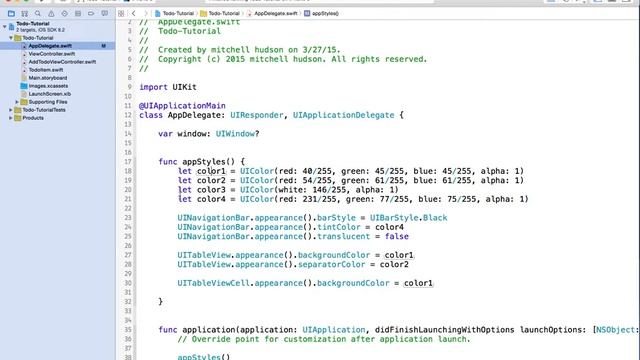Select the Todo-TutorialTests folder row
640x360 pixels.
[x=58, y=110]
